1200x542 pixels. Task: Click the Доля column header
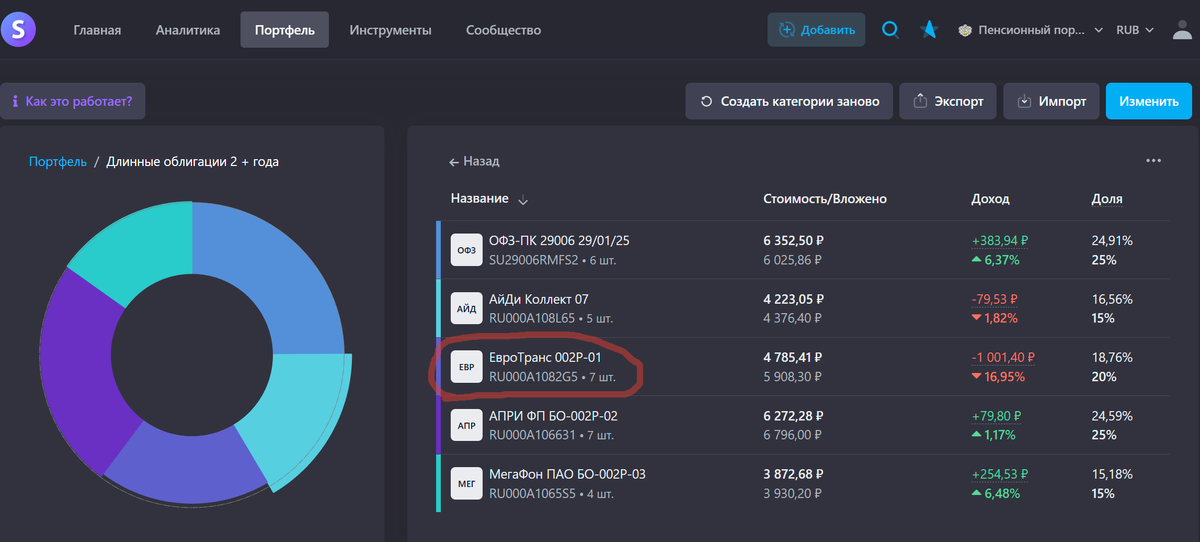click(x=1107, y=199)
